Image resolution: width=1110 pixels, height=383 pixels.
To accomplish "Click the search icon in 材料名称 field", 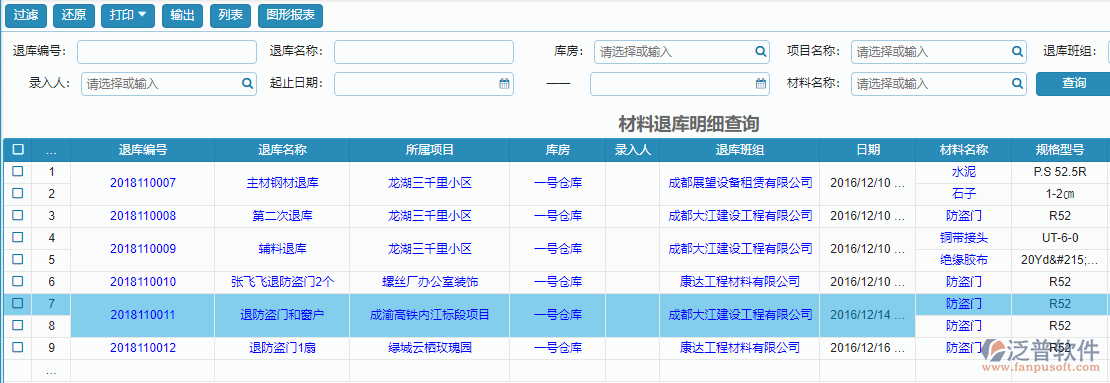I will [x=1017, y=84].
